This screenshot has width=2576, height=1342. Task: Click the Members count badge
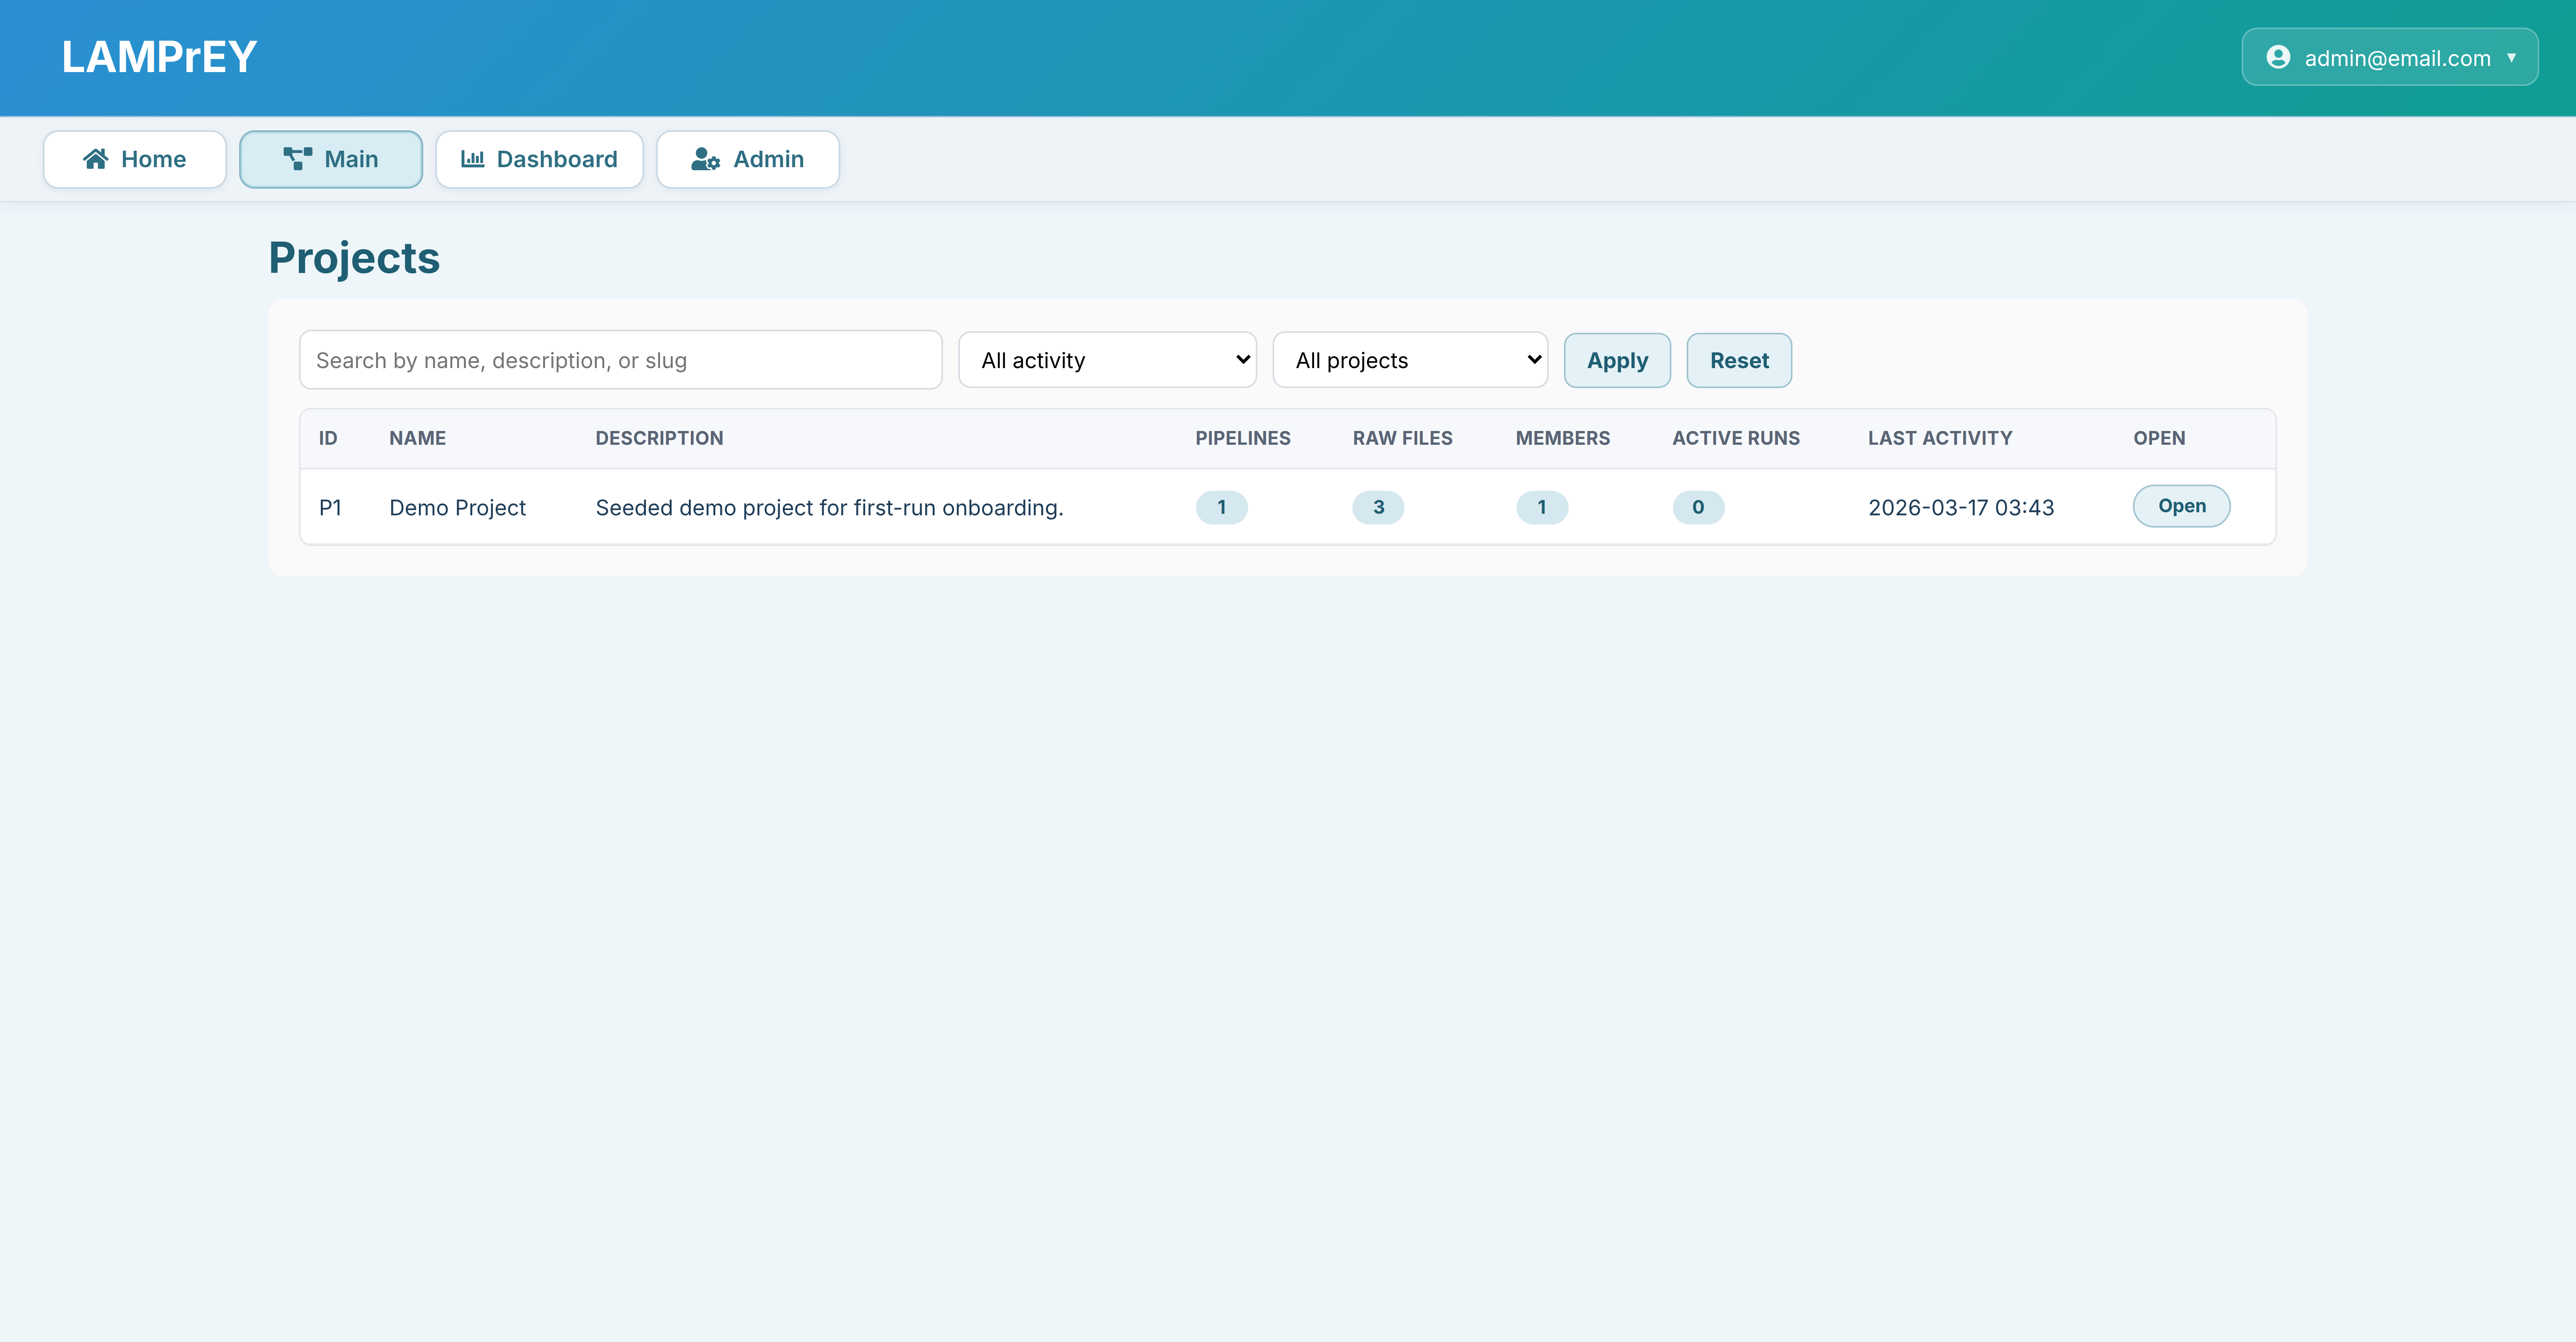[x=1541, y=507]
